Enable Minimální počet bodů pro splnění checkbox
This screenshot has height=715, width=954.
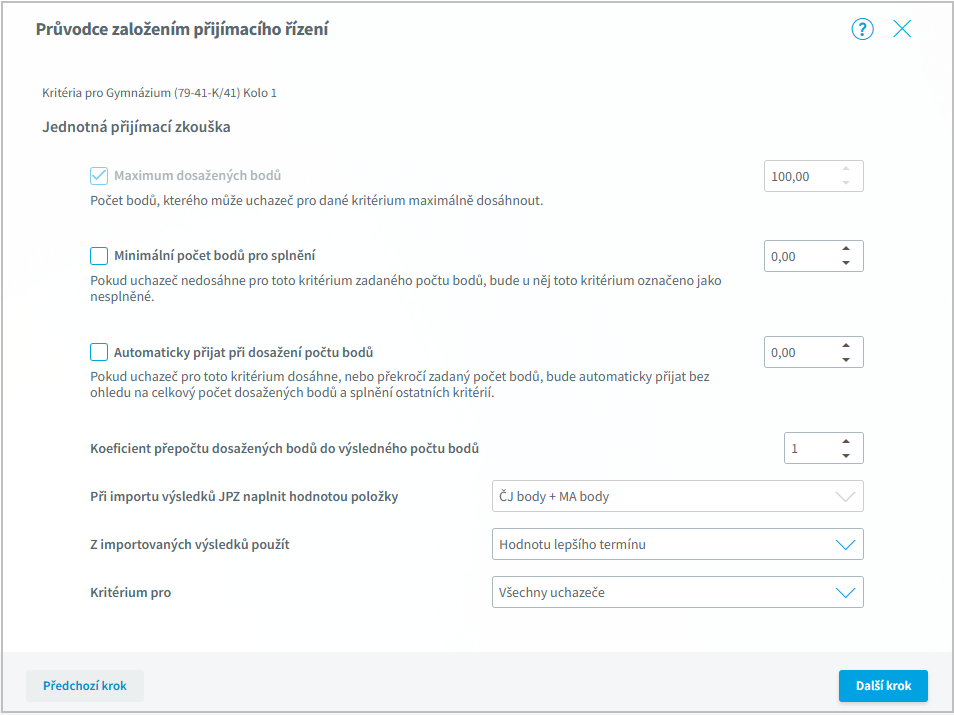[99, 256]
